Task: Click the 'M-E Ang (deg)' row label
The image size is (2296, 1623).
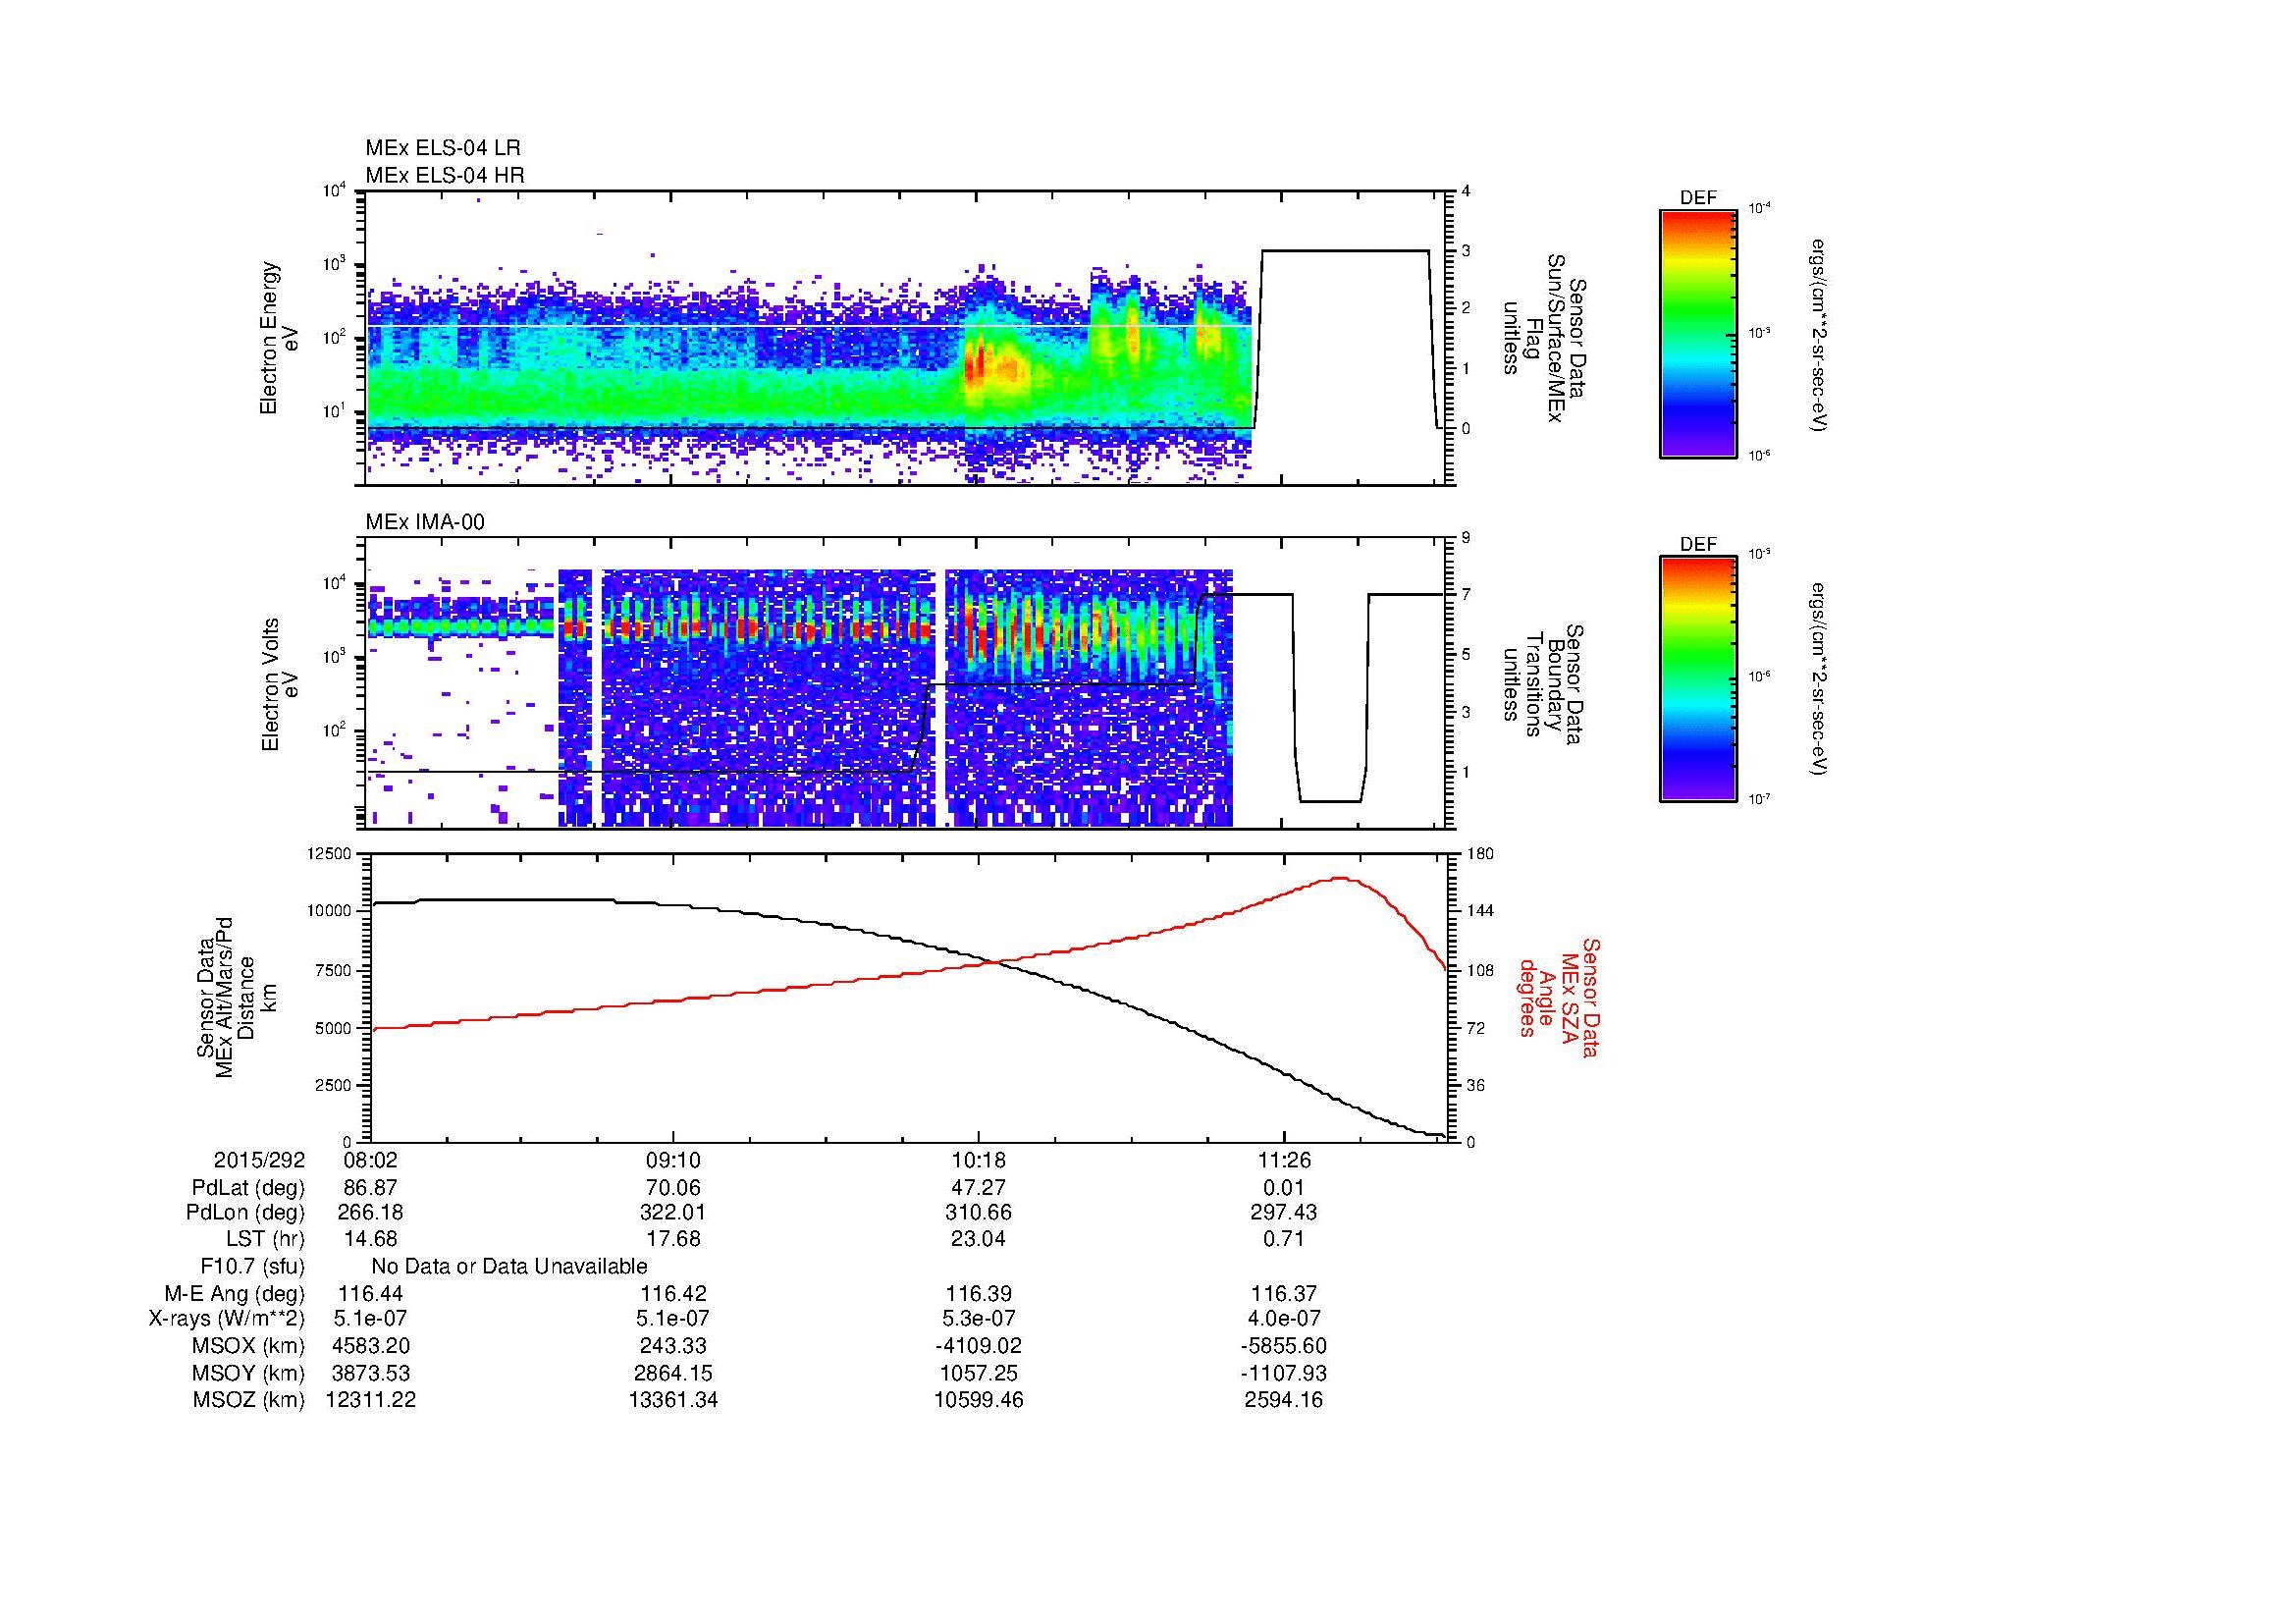Action: coord(235,1293)
